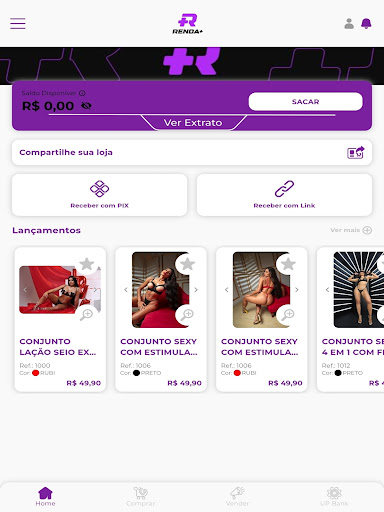Select the red RUBI color swatch Ref. 1000
Screen dimensions: 384x512
pos(36,373)
